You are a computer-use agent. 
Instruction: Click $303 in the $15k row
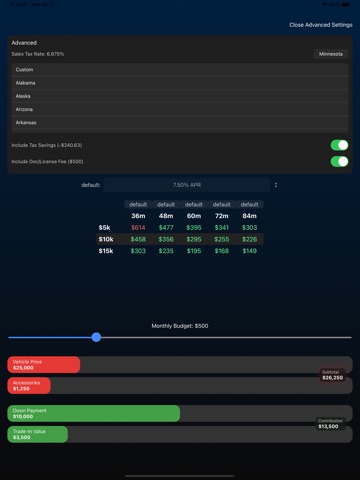pos(138,251)
